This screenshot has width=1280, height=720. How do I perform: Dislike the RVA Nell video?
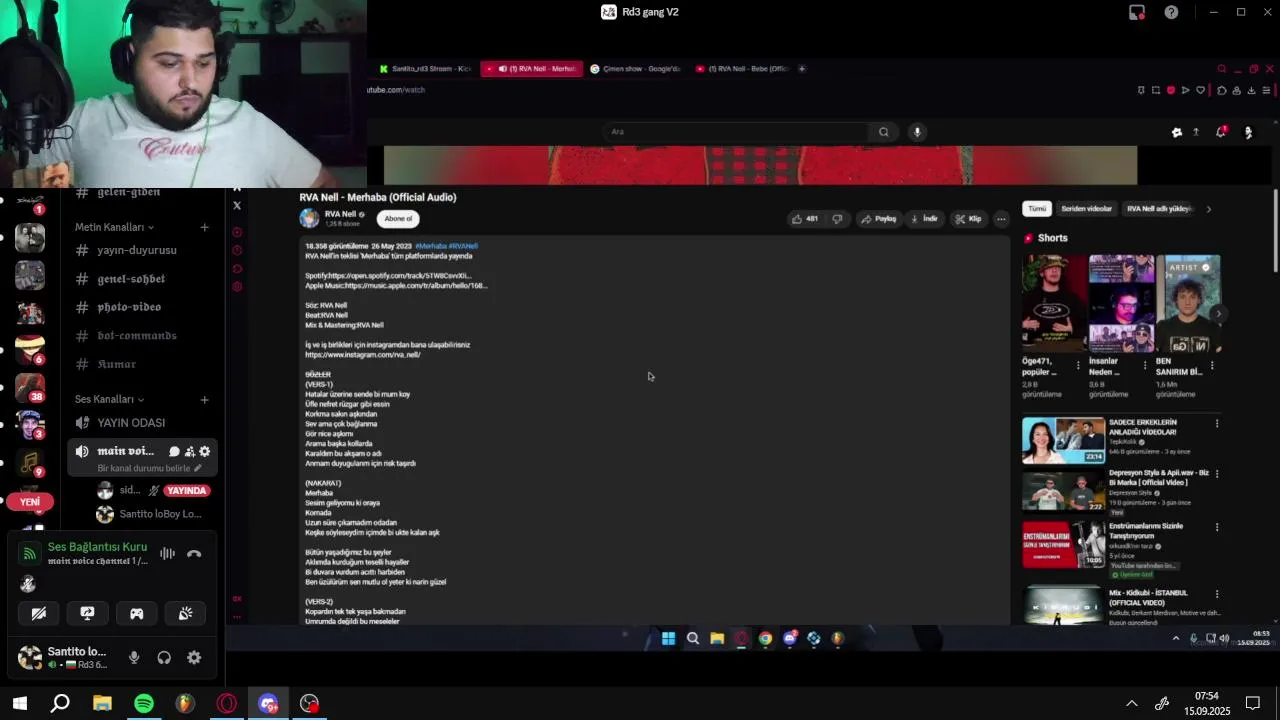tap(838, 219)
